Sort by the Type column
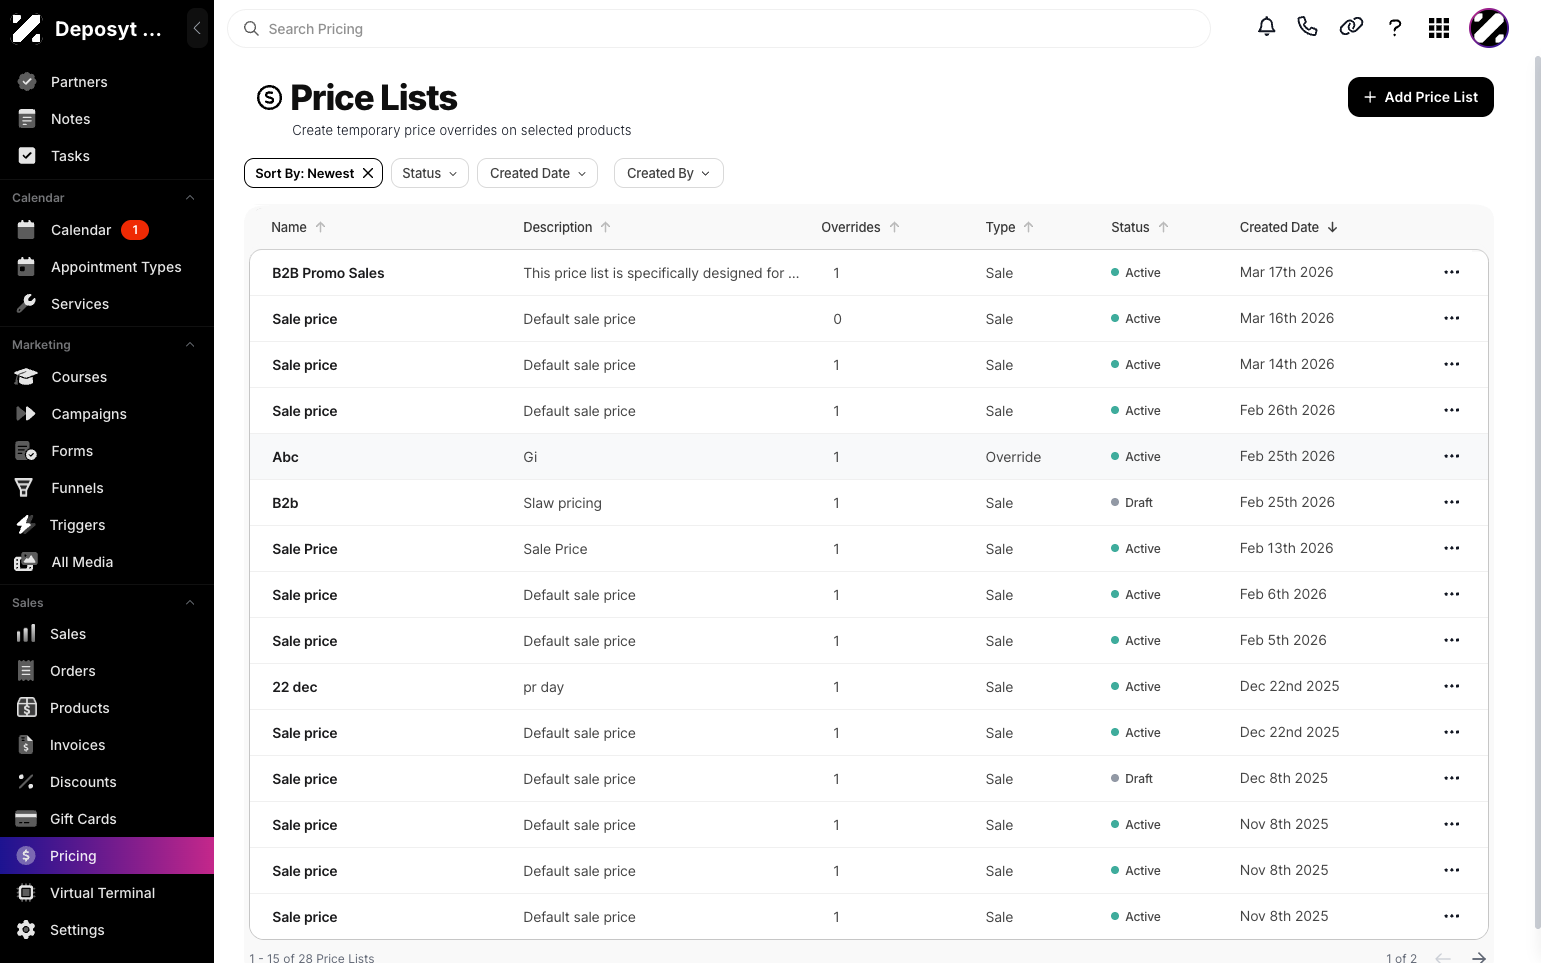The image size is (1541, 963). click(x=1009, y=227)
